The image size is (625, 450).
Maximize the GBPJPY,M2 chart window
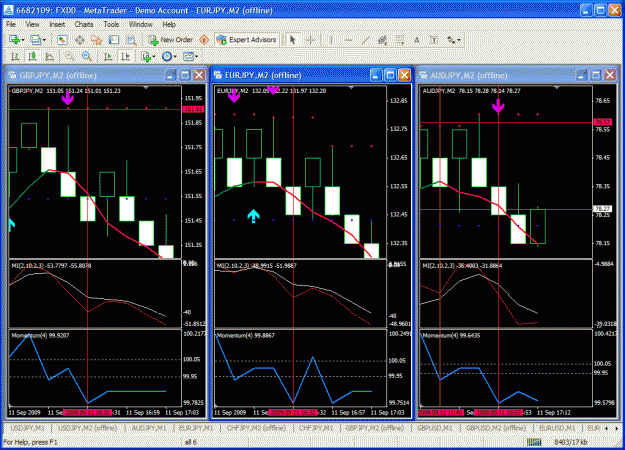coord(185,75)
